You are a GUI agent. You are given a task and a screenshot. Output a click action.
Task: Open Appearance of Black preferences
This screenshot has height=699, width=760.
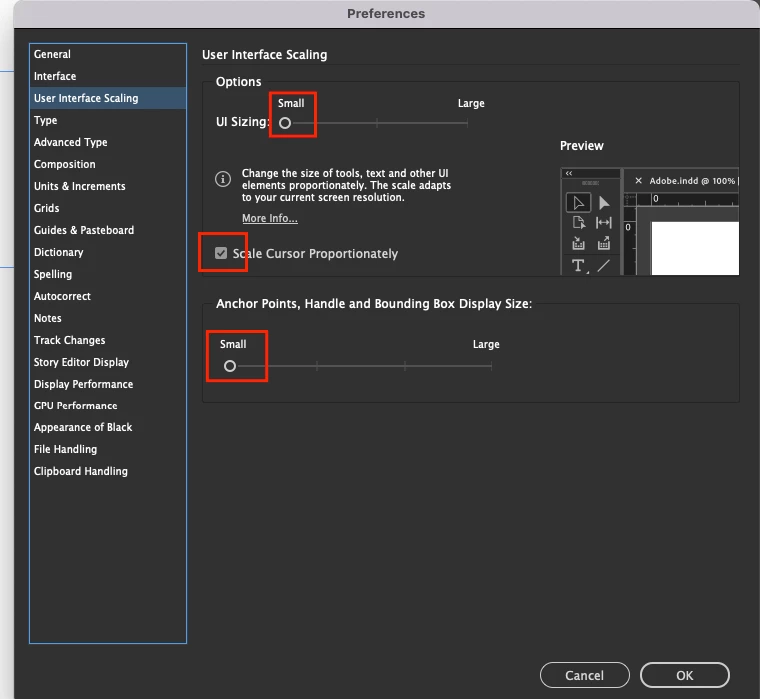(x=108, y=427)
